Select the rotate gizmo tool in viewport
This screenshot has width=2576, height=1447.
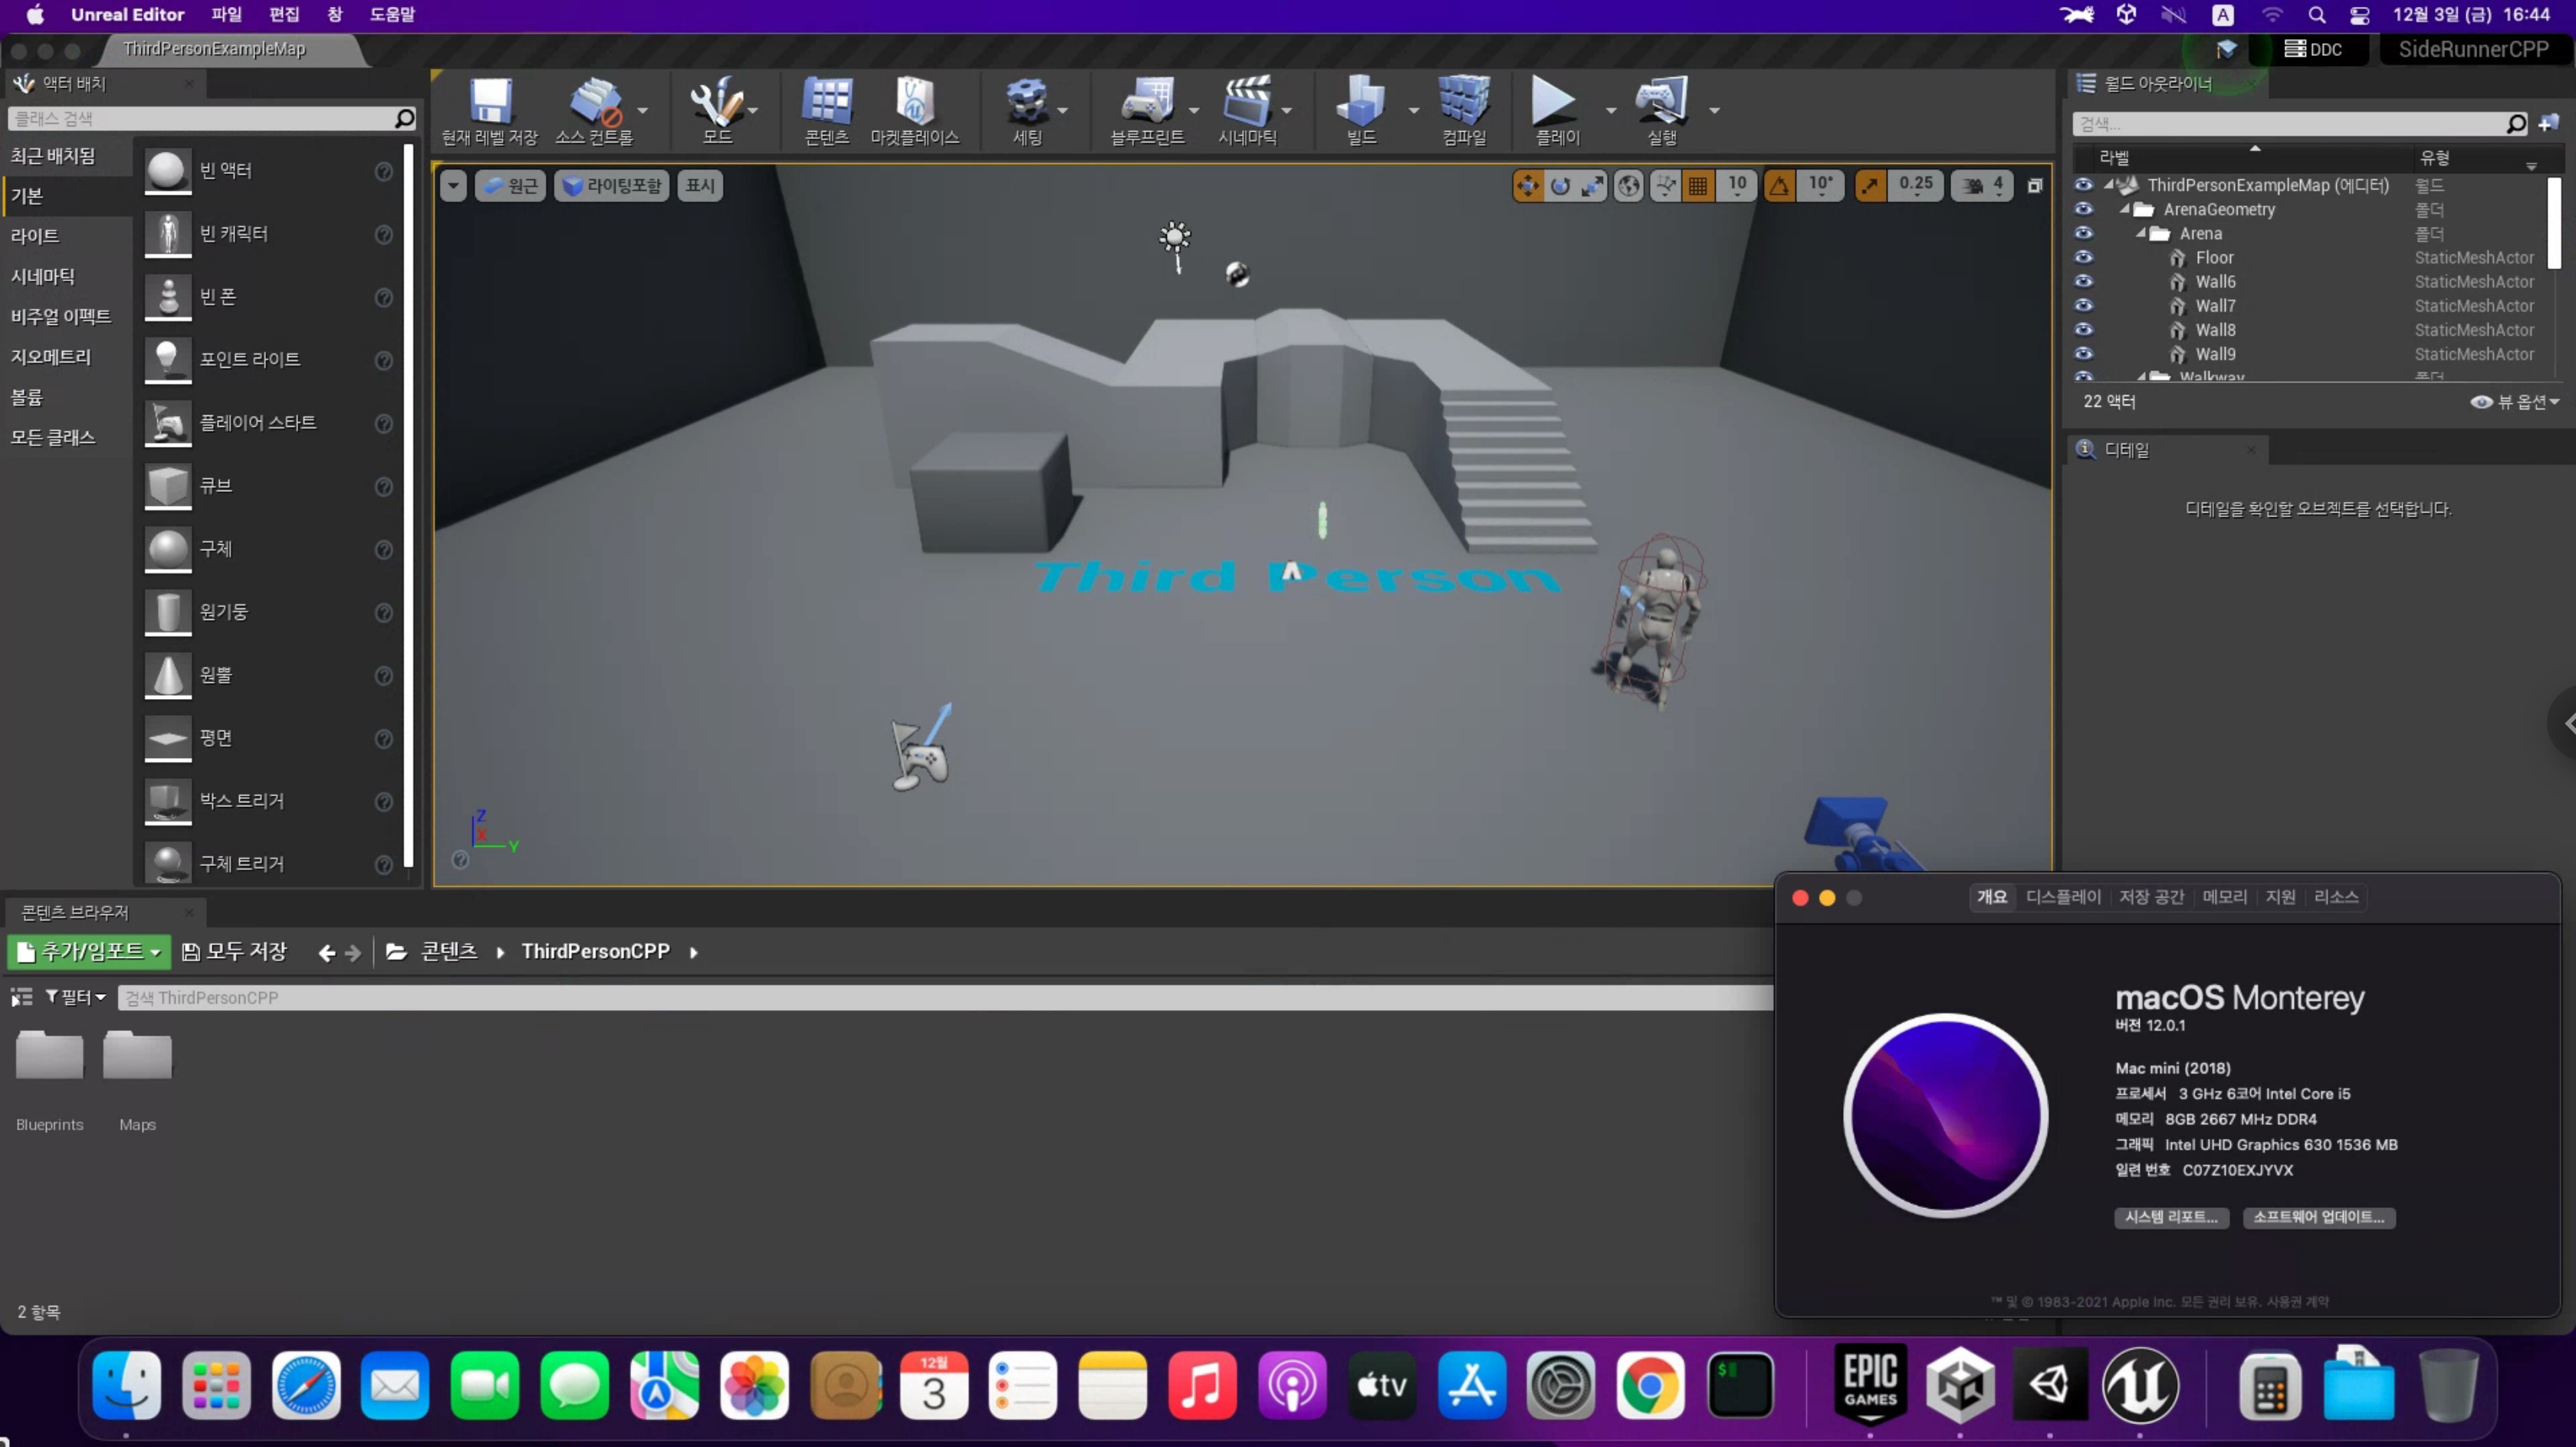1561,185
